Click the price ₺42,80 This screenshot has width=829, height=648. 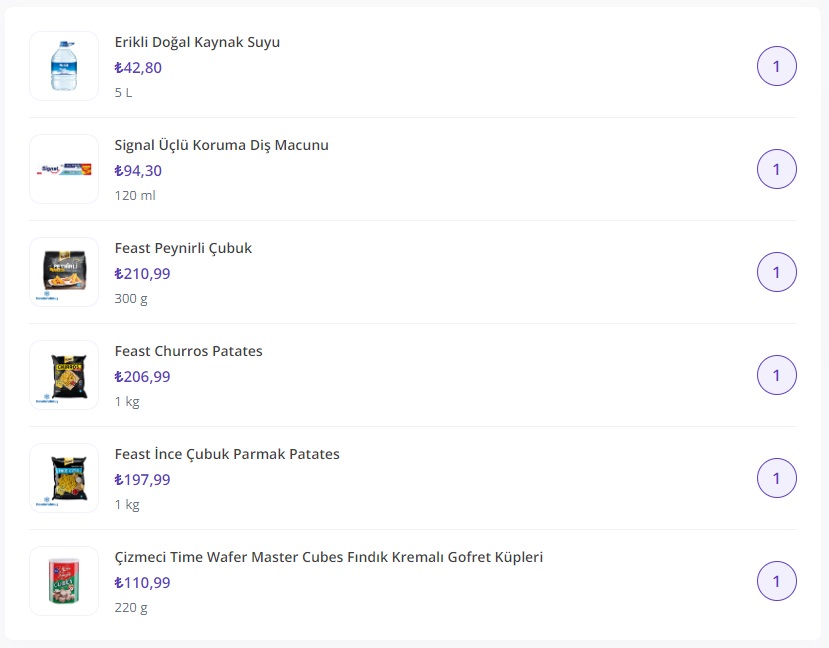(x=139, y=68)
